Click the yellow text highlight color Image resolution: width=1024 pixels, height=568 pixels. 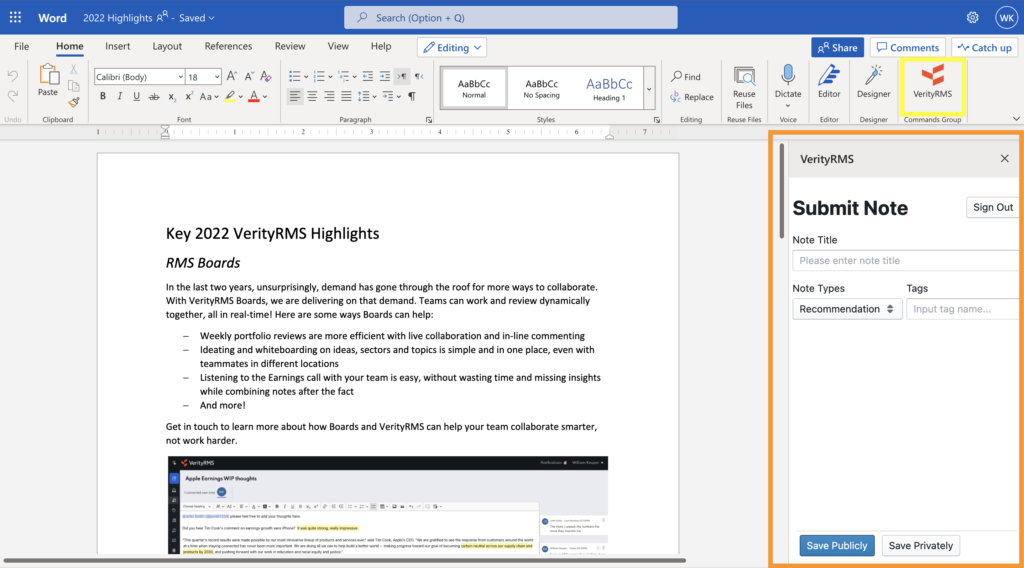pos(230,97)
